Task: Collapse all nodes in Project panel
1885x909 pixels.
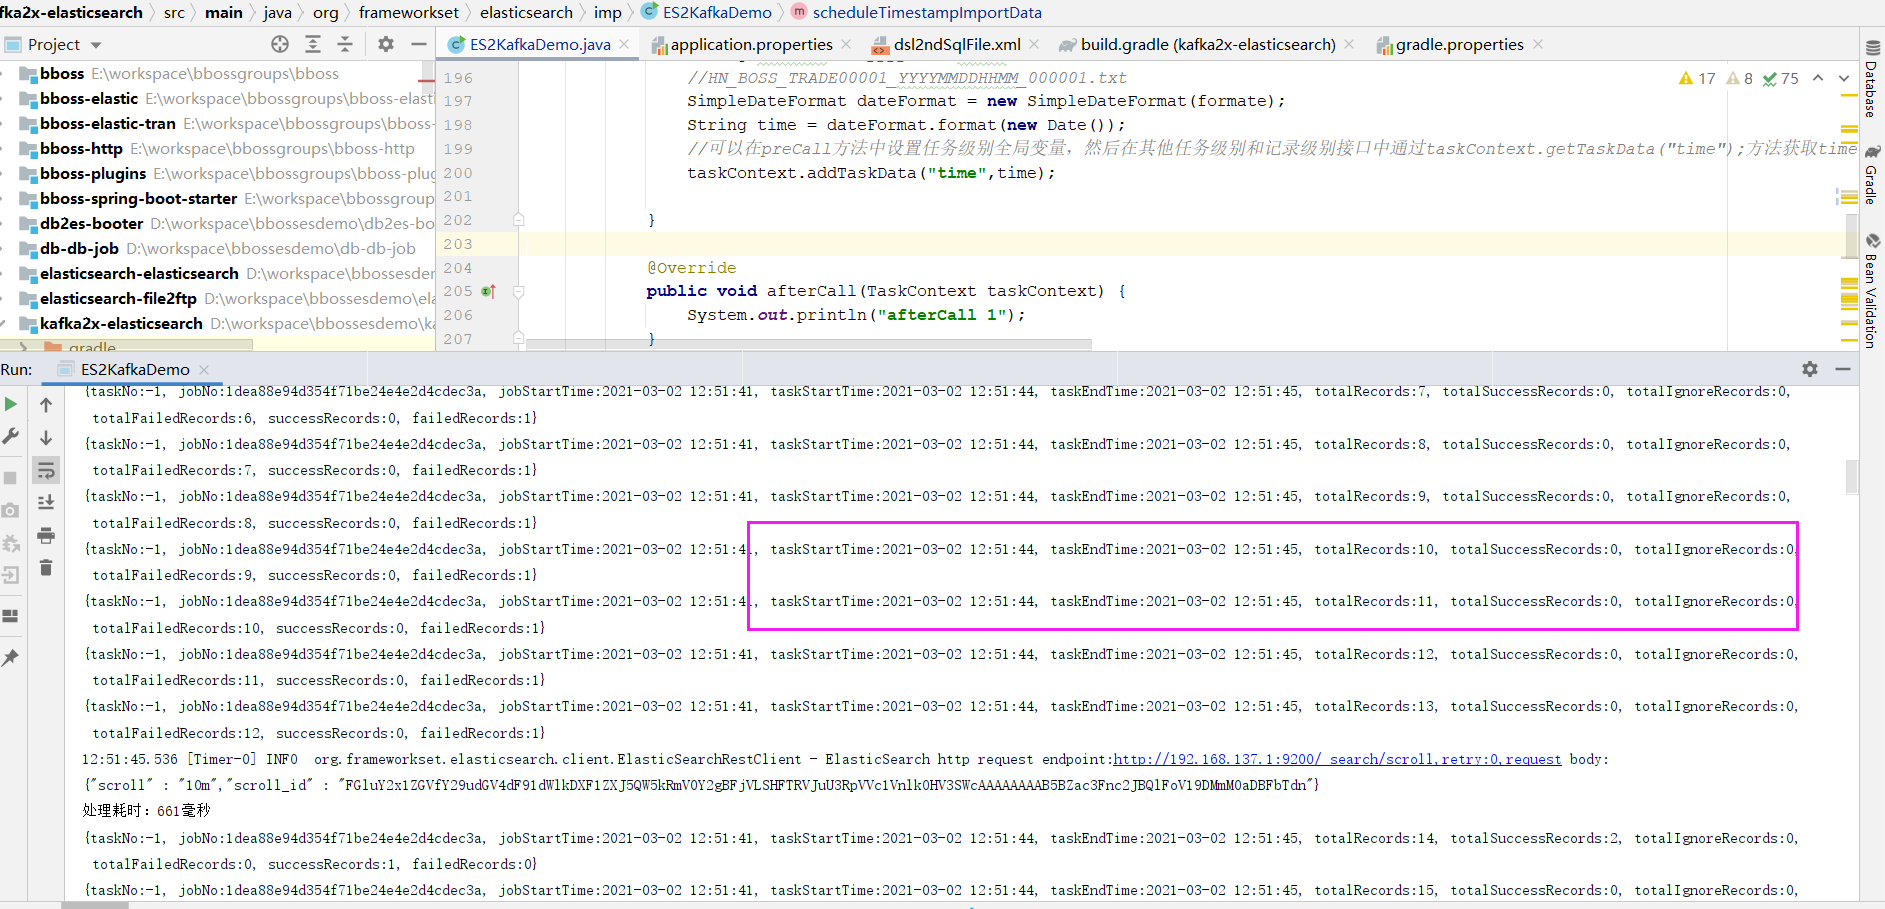Action: coord(345,44)
